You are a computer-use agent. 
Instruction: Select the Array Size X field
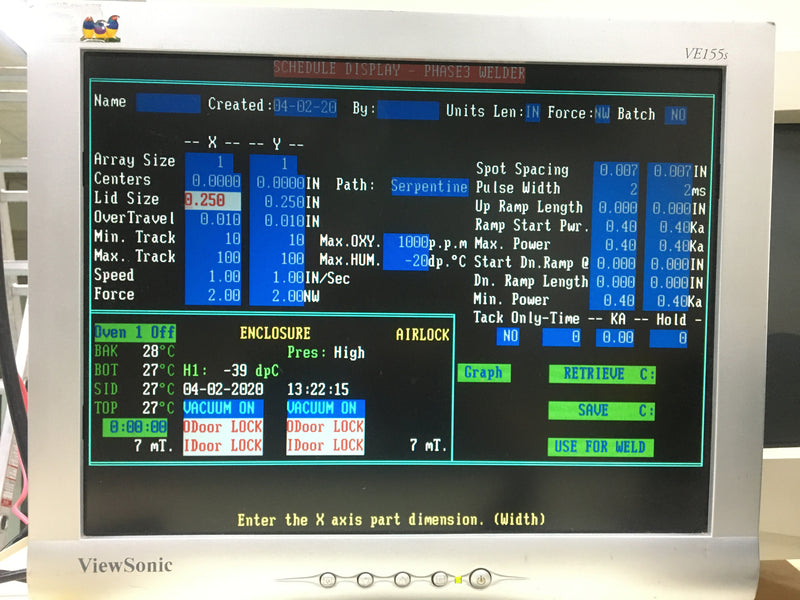[209, 162]
